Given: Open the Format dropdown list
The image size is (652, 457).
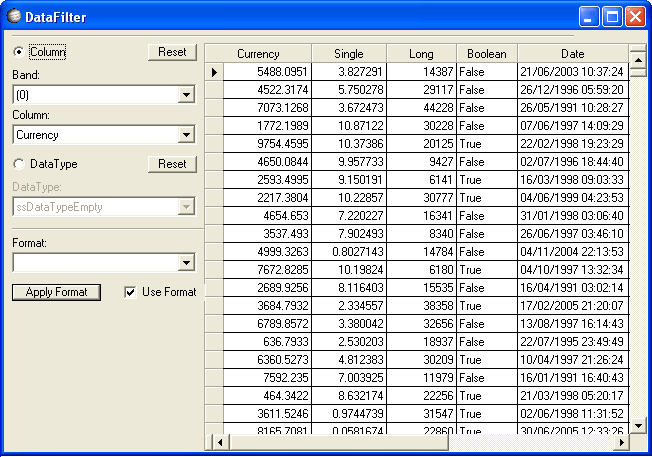Looking at the screenshot, I should 186,263.
